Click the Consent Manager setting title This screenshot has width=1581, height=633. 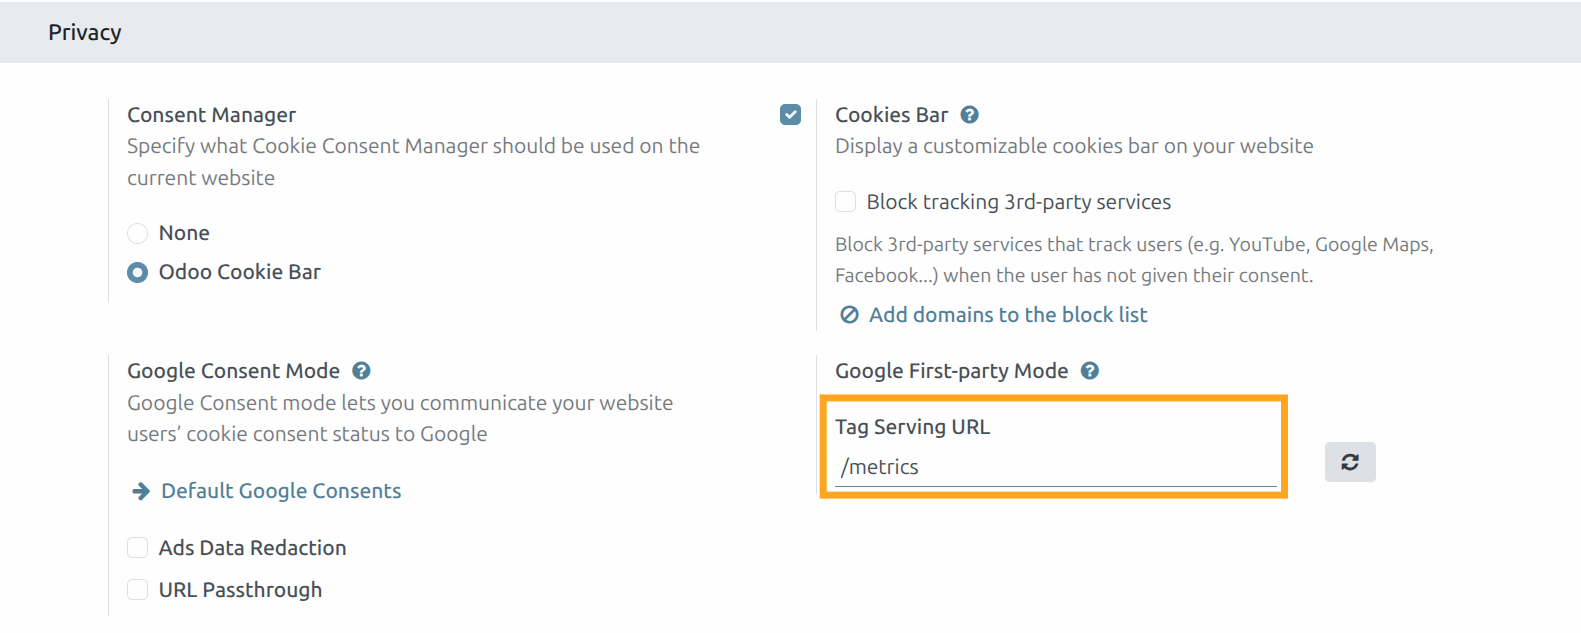(x=211, y=115)
